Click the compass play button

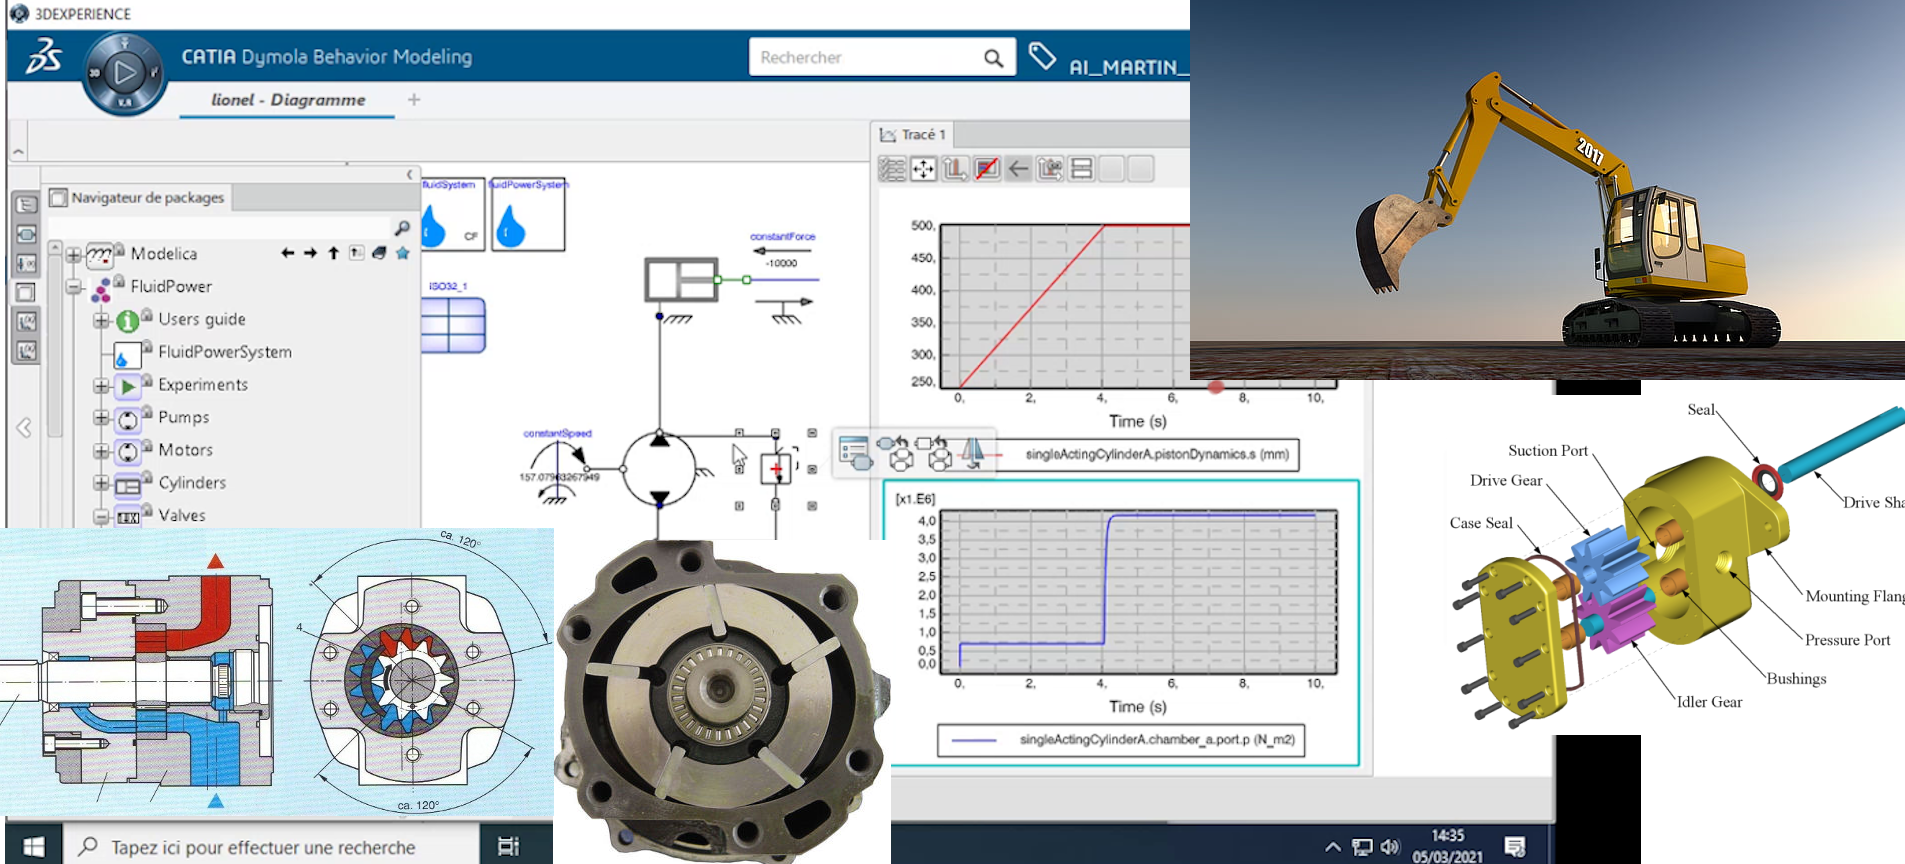click(124, 73)
